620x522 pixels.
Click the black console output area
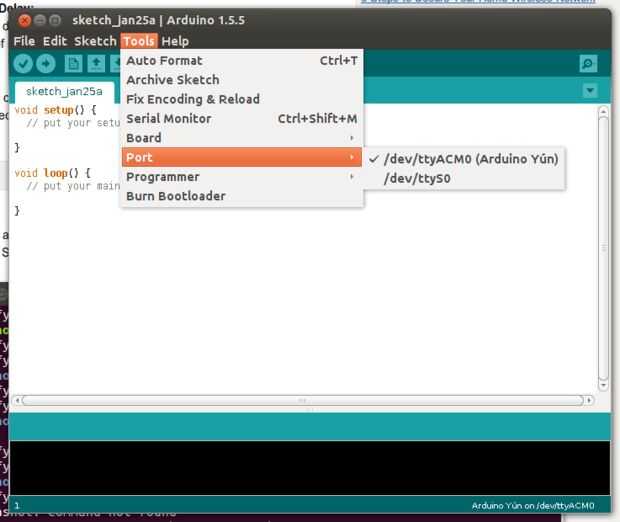[x=310, y=468]
